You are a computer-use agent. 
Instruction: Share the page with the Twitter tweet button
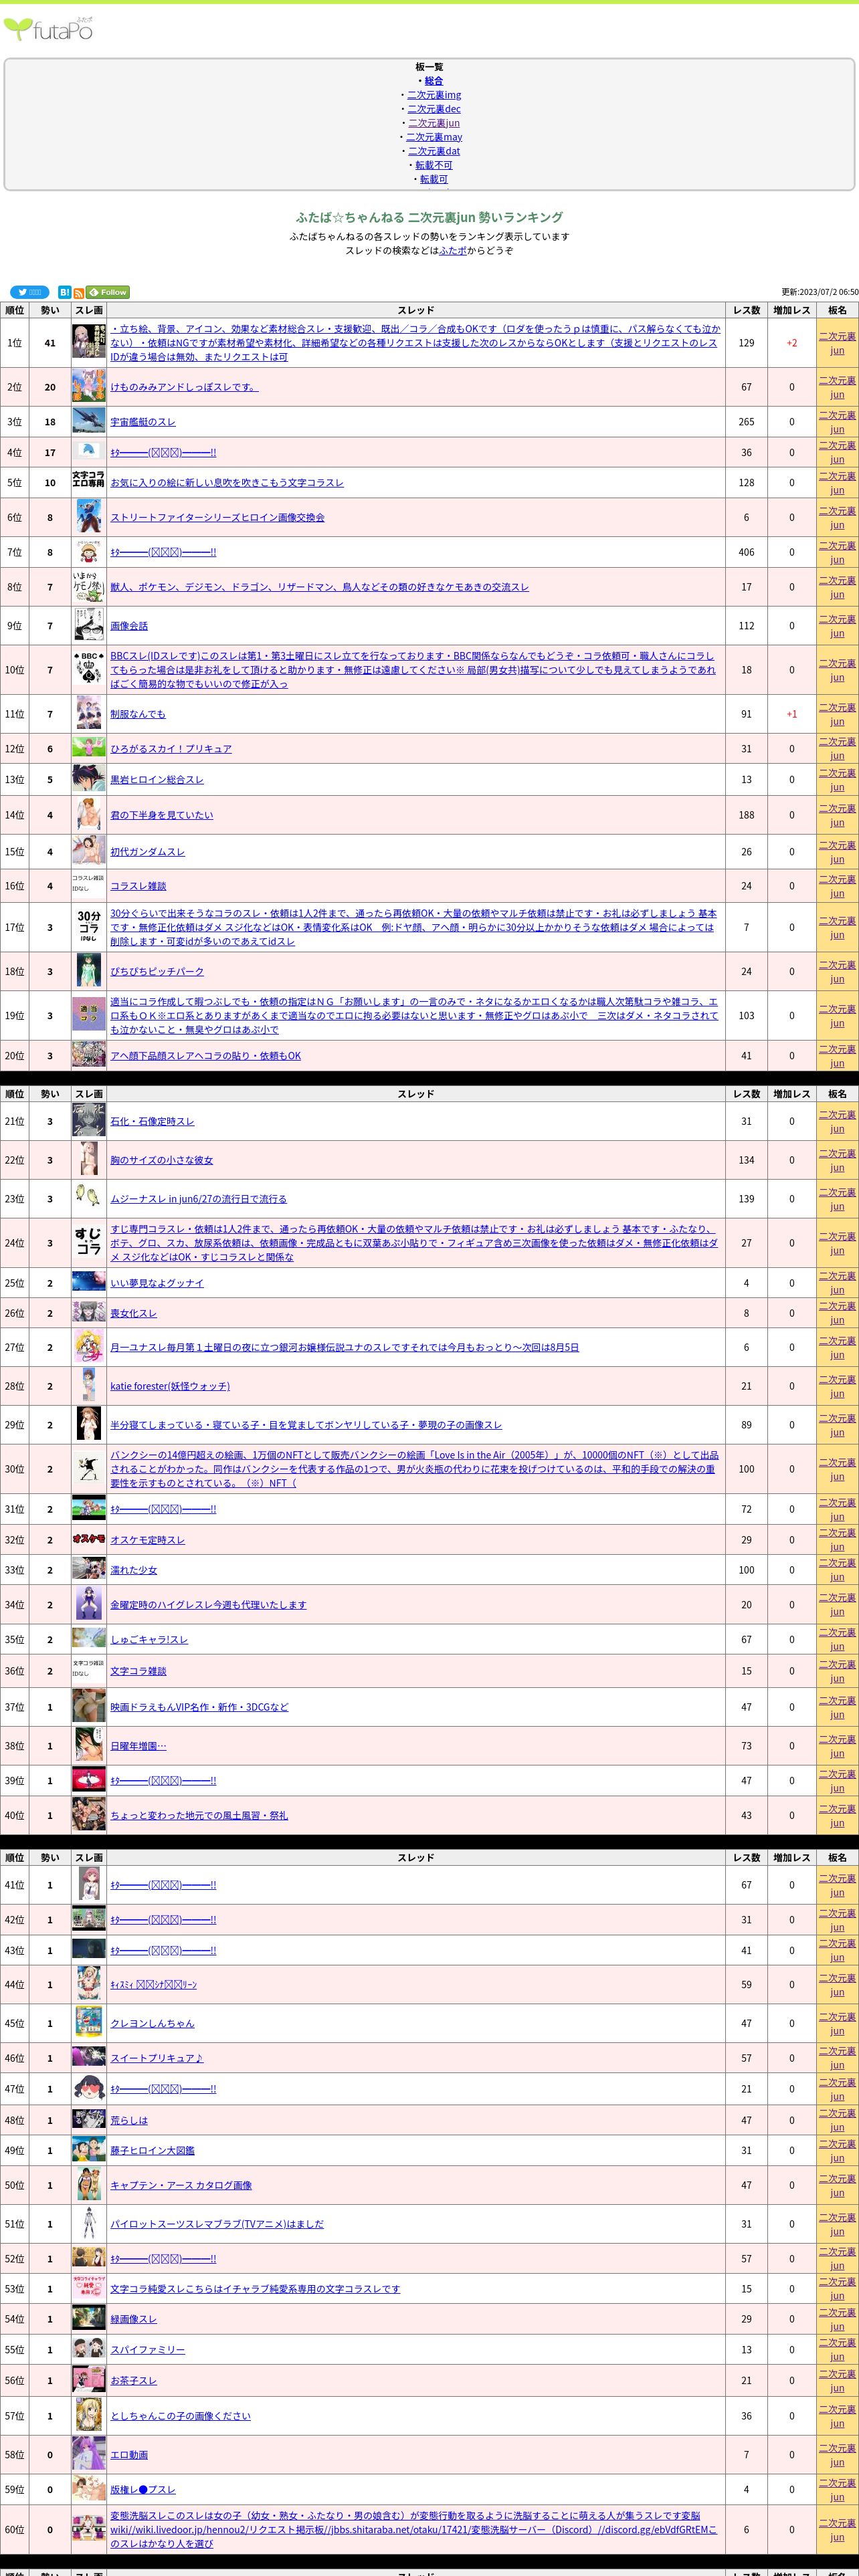(30, 292)
